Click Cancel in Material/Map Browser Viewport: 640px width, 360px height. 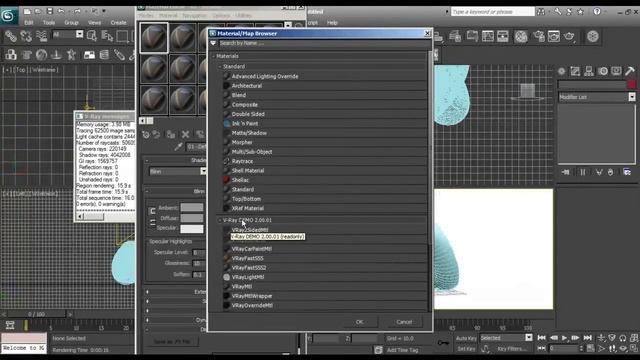pyautogui.click(x=404, y=322)
